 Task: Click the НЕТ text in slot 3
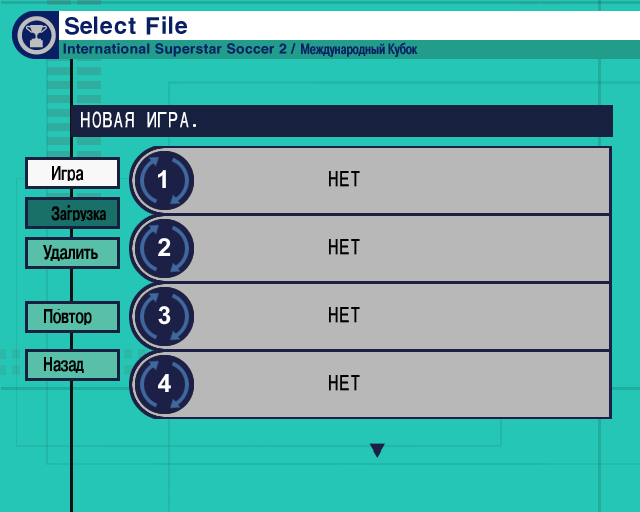point(344,315)
